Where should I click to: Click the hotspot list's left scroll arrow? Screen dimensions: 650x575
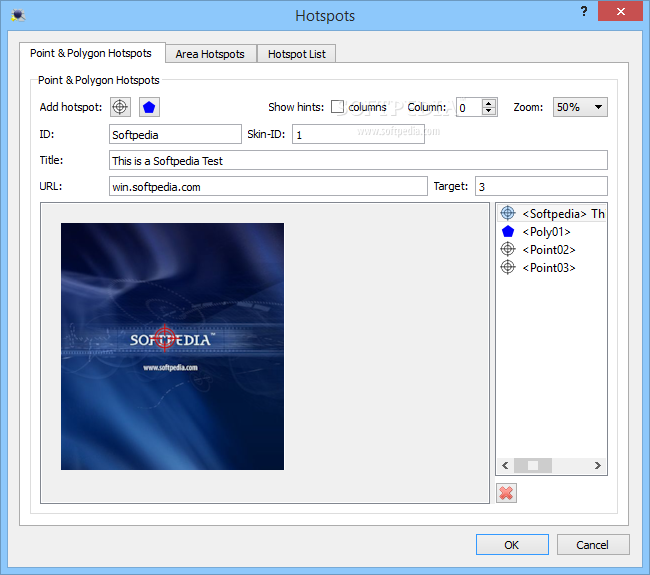point(505,465)
